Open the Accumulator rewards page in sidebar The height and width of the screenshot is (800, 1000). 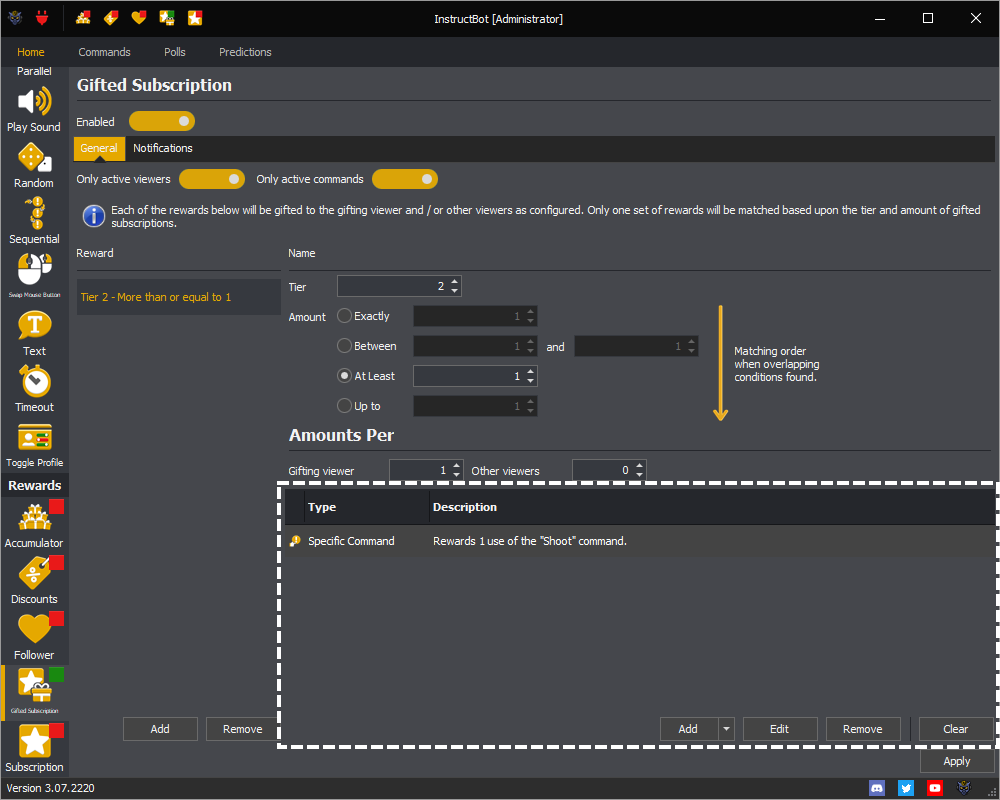pos(34,526)
